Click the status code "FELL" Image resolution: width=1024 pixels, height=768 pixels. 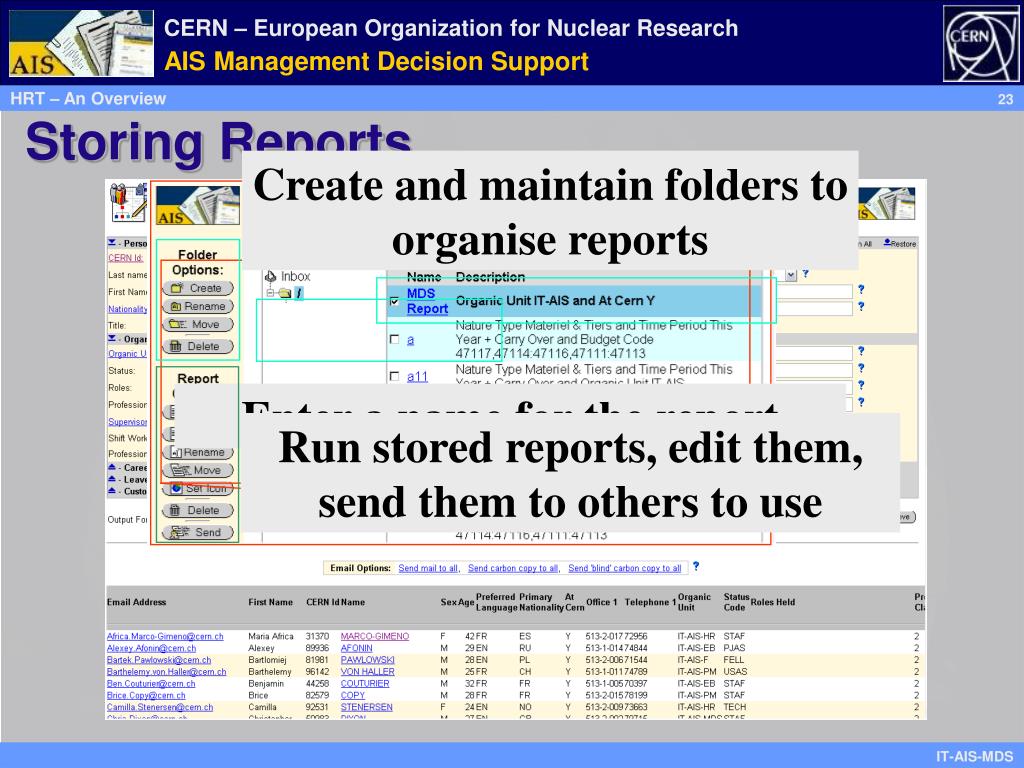(733, 660)
